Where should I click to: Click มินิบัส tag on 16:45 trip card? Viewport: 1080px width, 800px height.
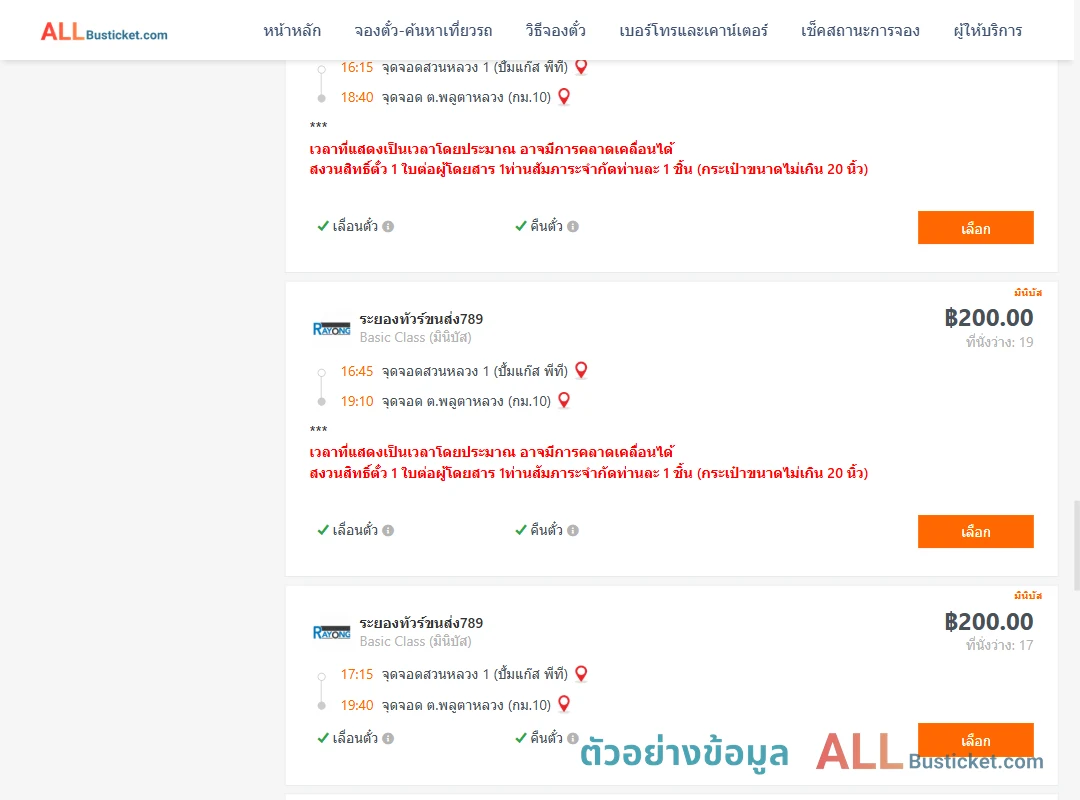[1028, 292]
